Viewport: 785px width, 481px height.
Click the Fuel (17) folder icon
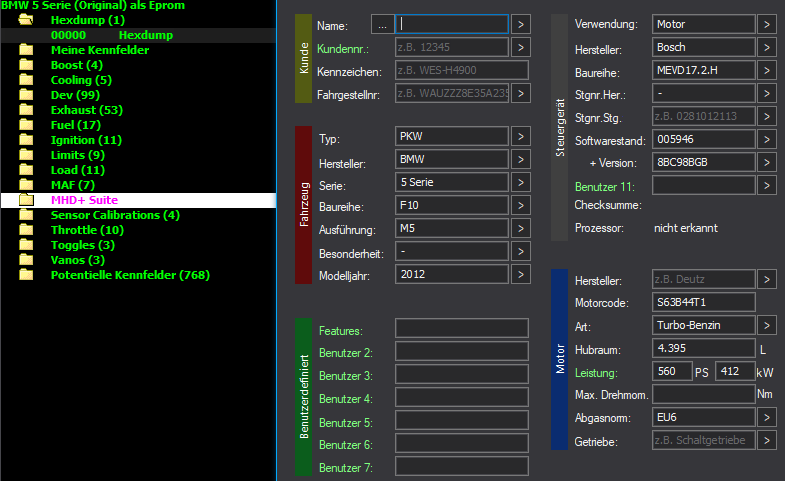[x=26, y=125]
